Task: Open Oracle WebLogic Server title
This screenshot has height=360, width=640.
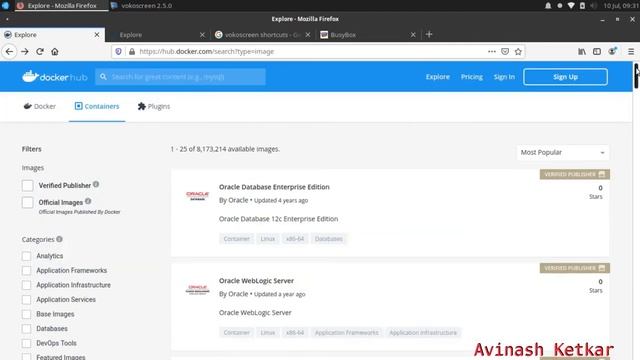Action: coord(256,281)
